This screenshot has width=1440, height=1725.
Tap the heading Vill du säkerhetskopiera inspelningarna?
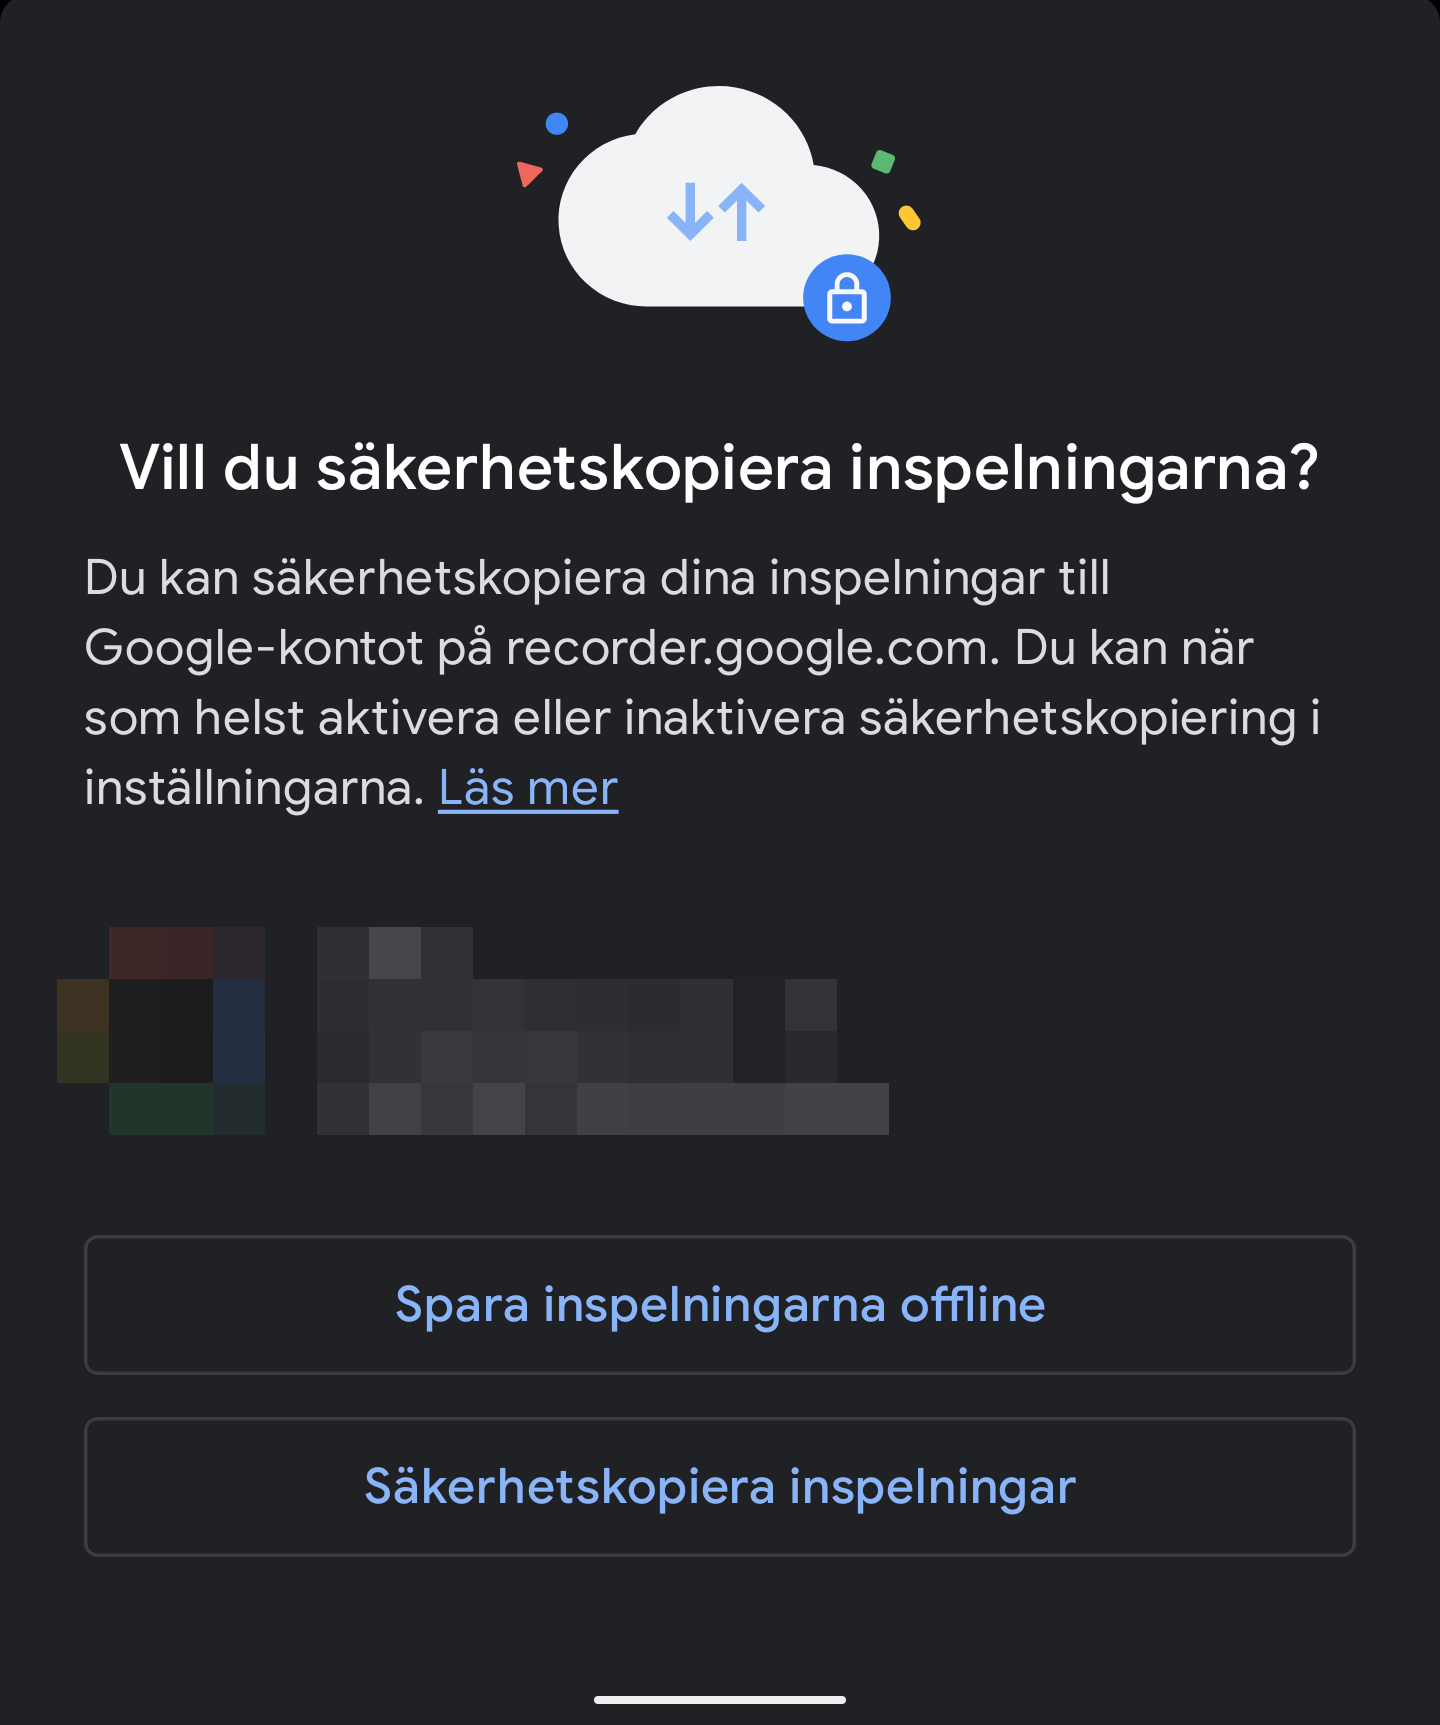point(720,468)
